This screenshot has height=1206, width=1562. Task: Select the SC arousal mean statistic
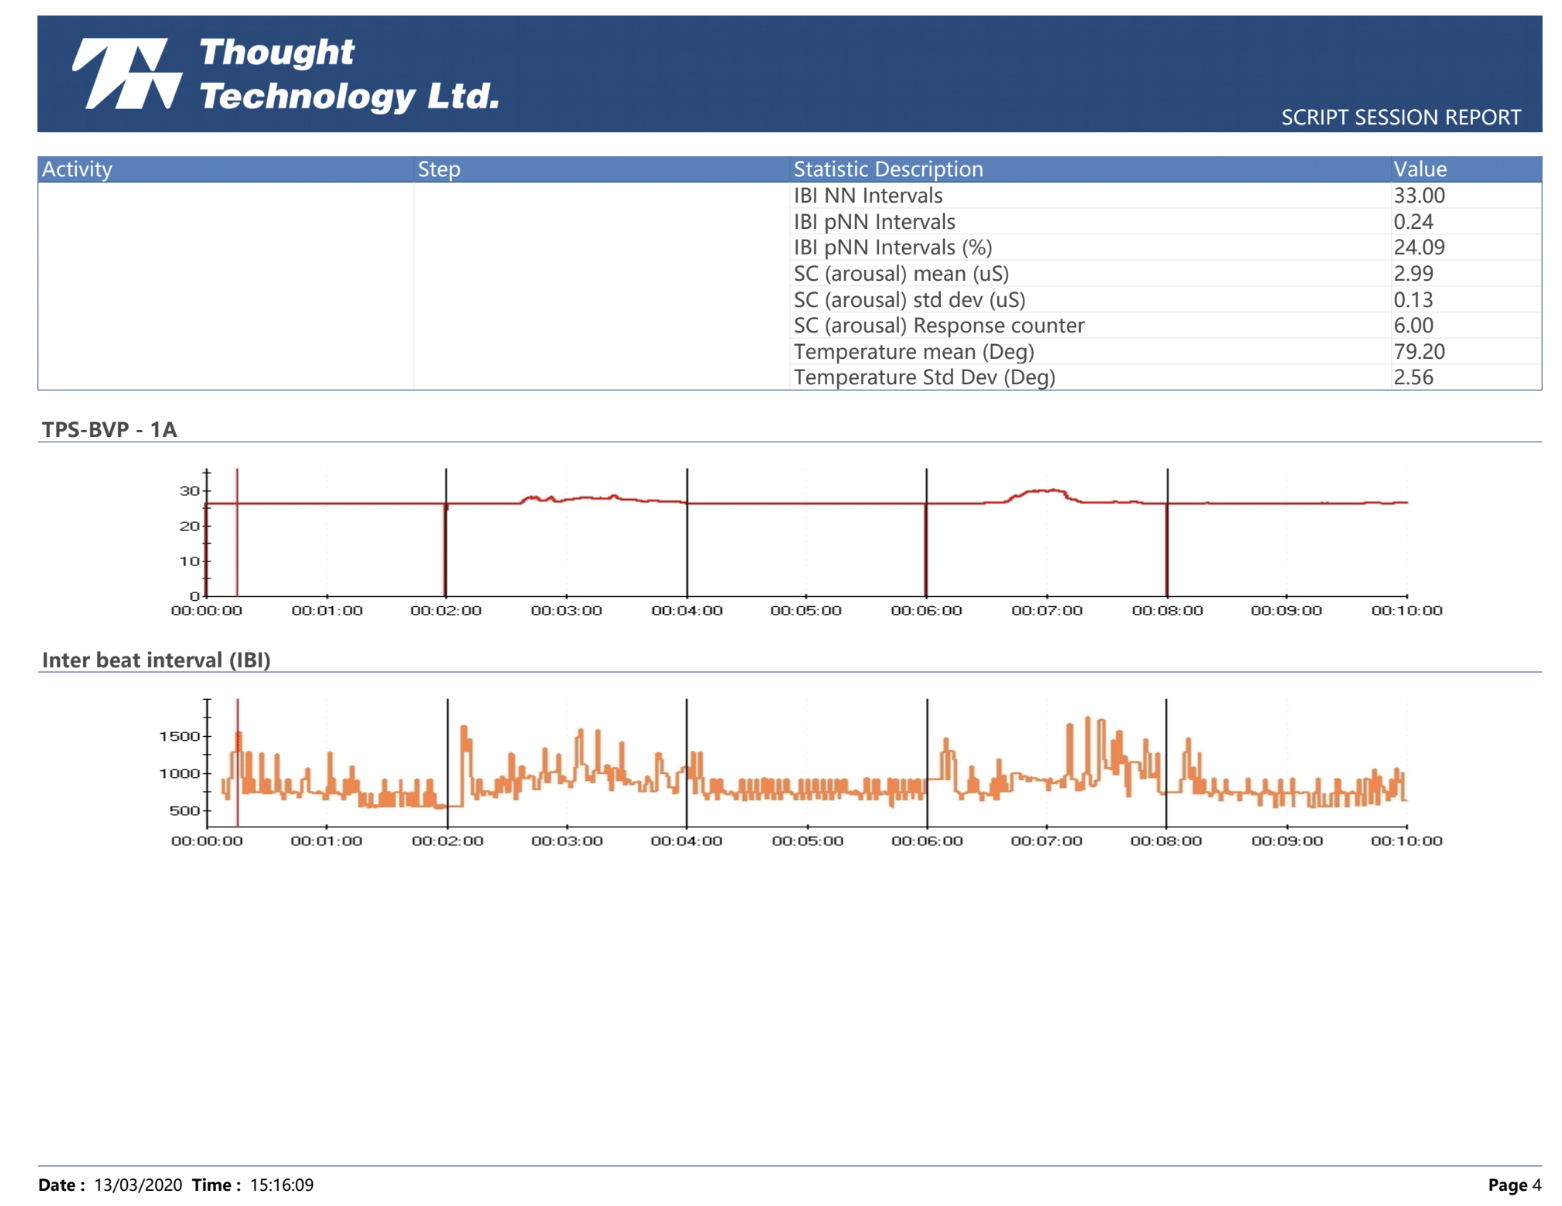[900, 274]
